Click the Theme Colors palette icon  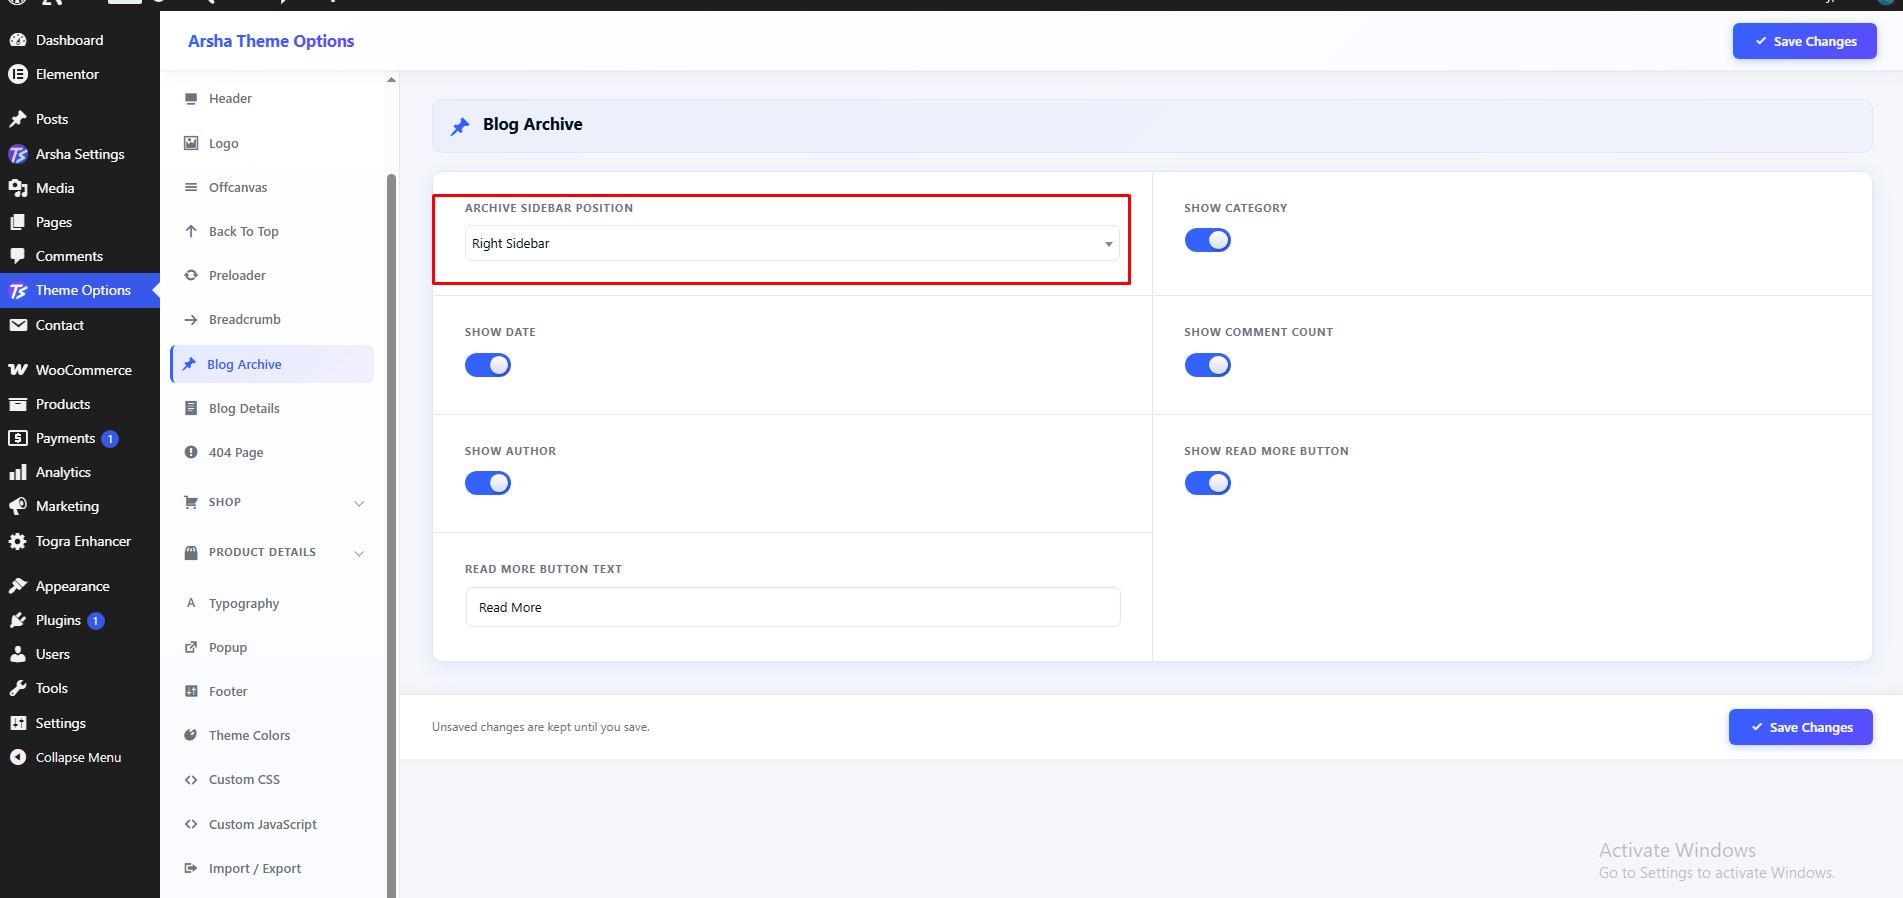point(191,735)
